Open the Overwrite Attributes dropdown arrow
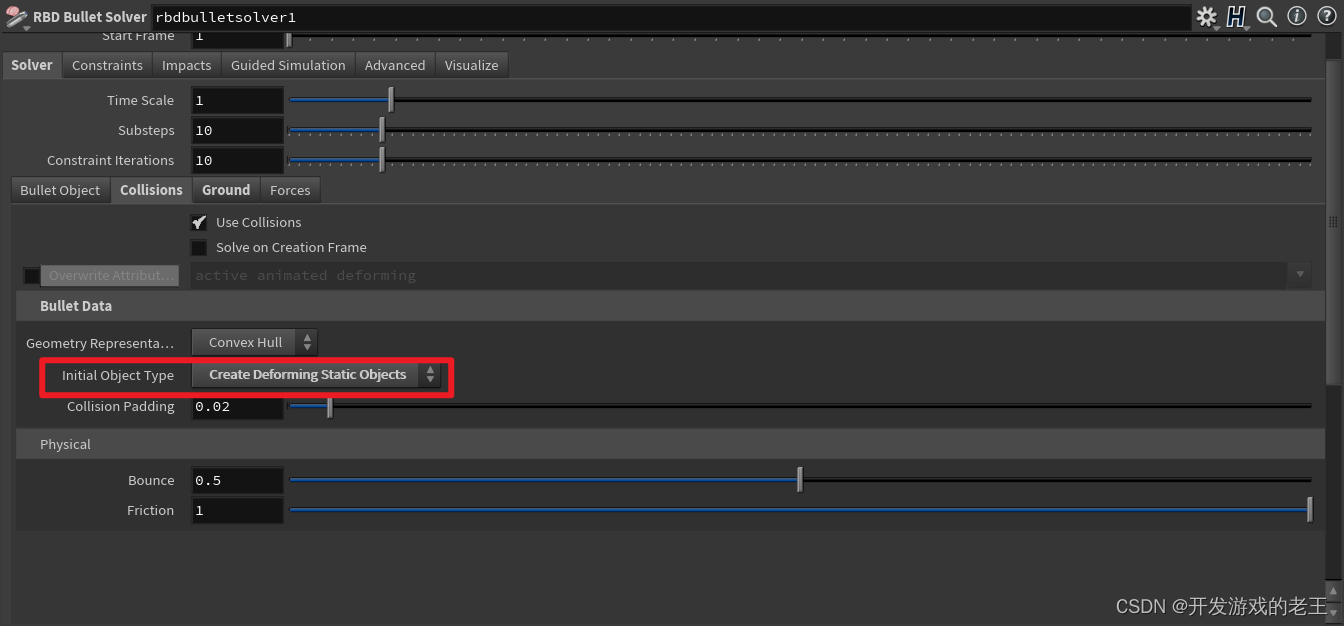The height and width of the screenshot is (626, 1344). point(1299,275)
